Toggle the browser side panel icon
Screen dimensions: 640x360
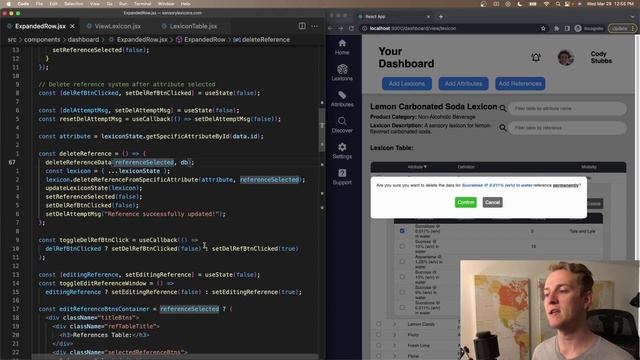tap(567, 28)
